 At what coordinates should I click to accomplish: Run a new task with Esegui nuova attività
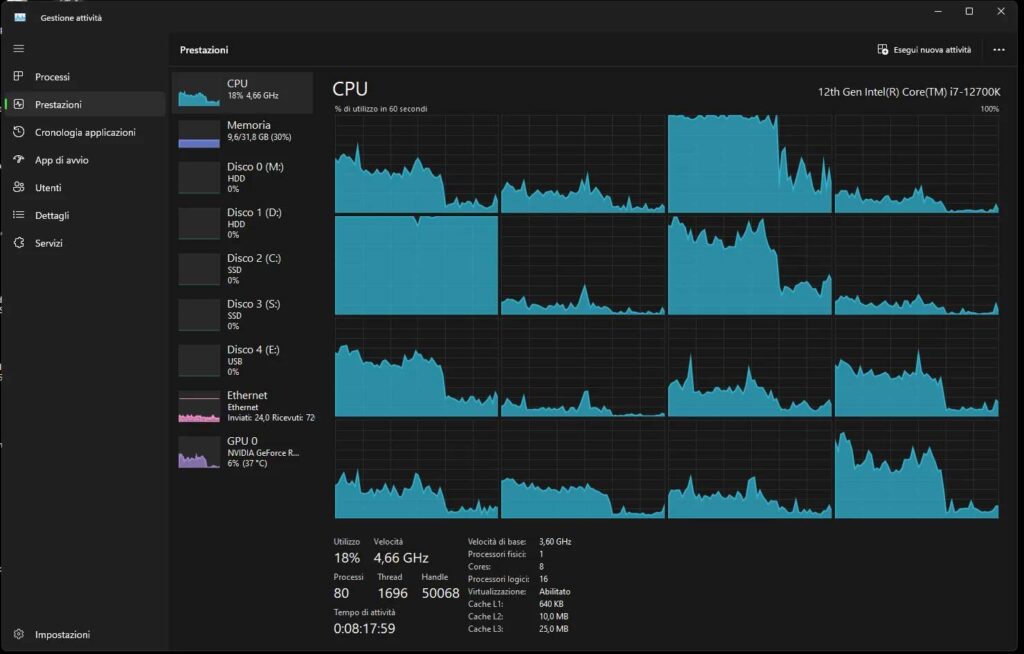(x=924, y=50)
